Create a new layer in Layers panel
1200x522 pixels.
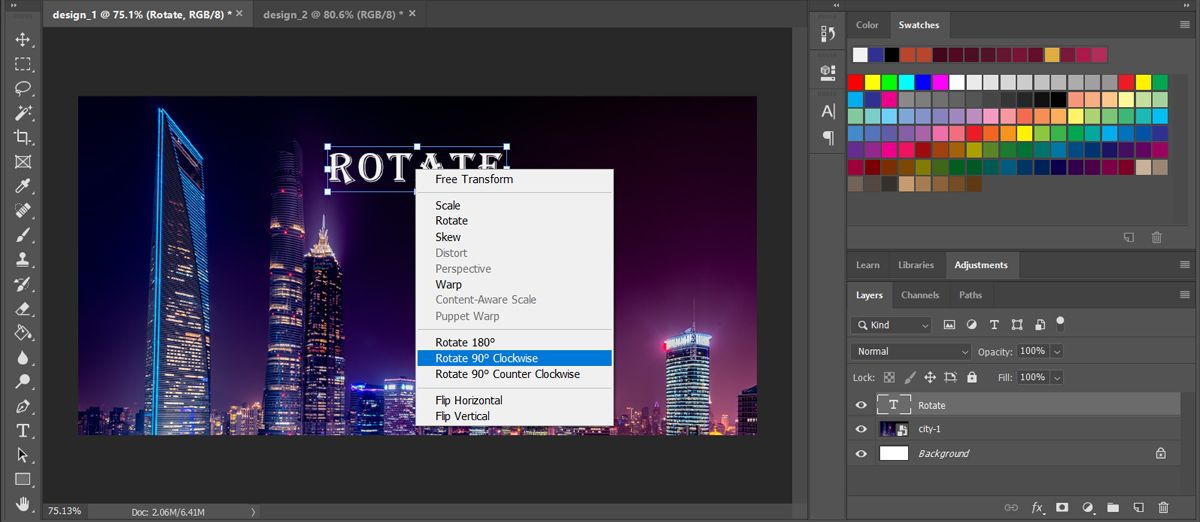(1137, 507)
